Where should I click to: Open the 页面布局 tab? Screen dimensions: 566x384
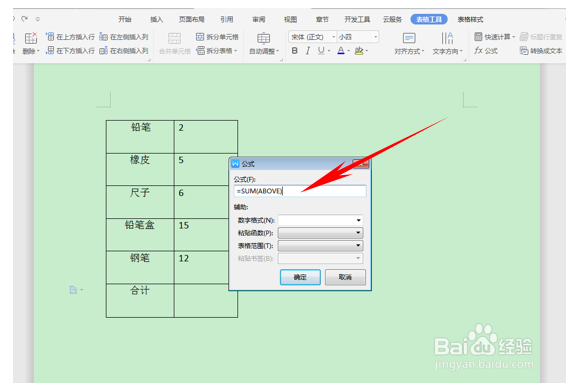click(x=192, y=19)
